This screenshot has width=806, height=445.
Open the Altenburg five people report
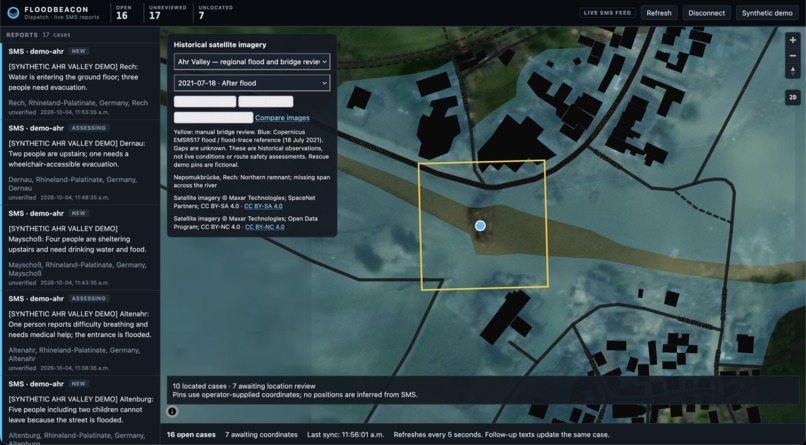80,410
